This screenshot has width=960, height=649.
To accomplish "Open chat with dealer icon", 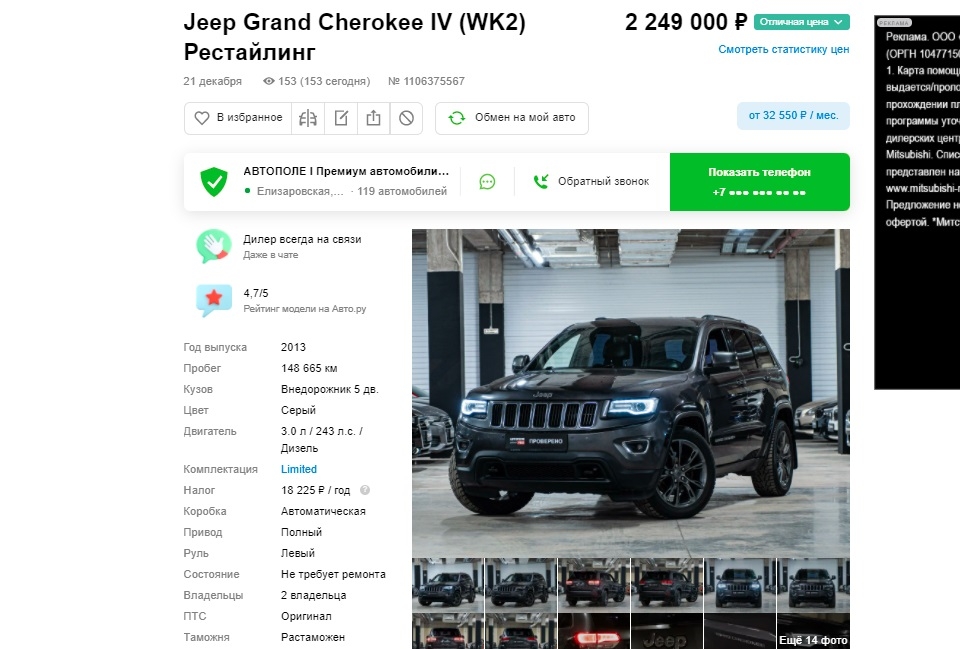I will pyautogui.click(x=487, y=182).
